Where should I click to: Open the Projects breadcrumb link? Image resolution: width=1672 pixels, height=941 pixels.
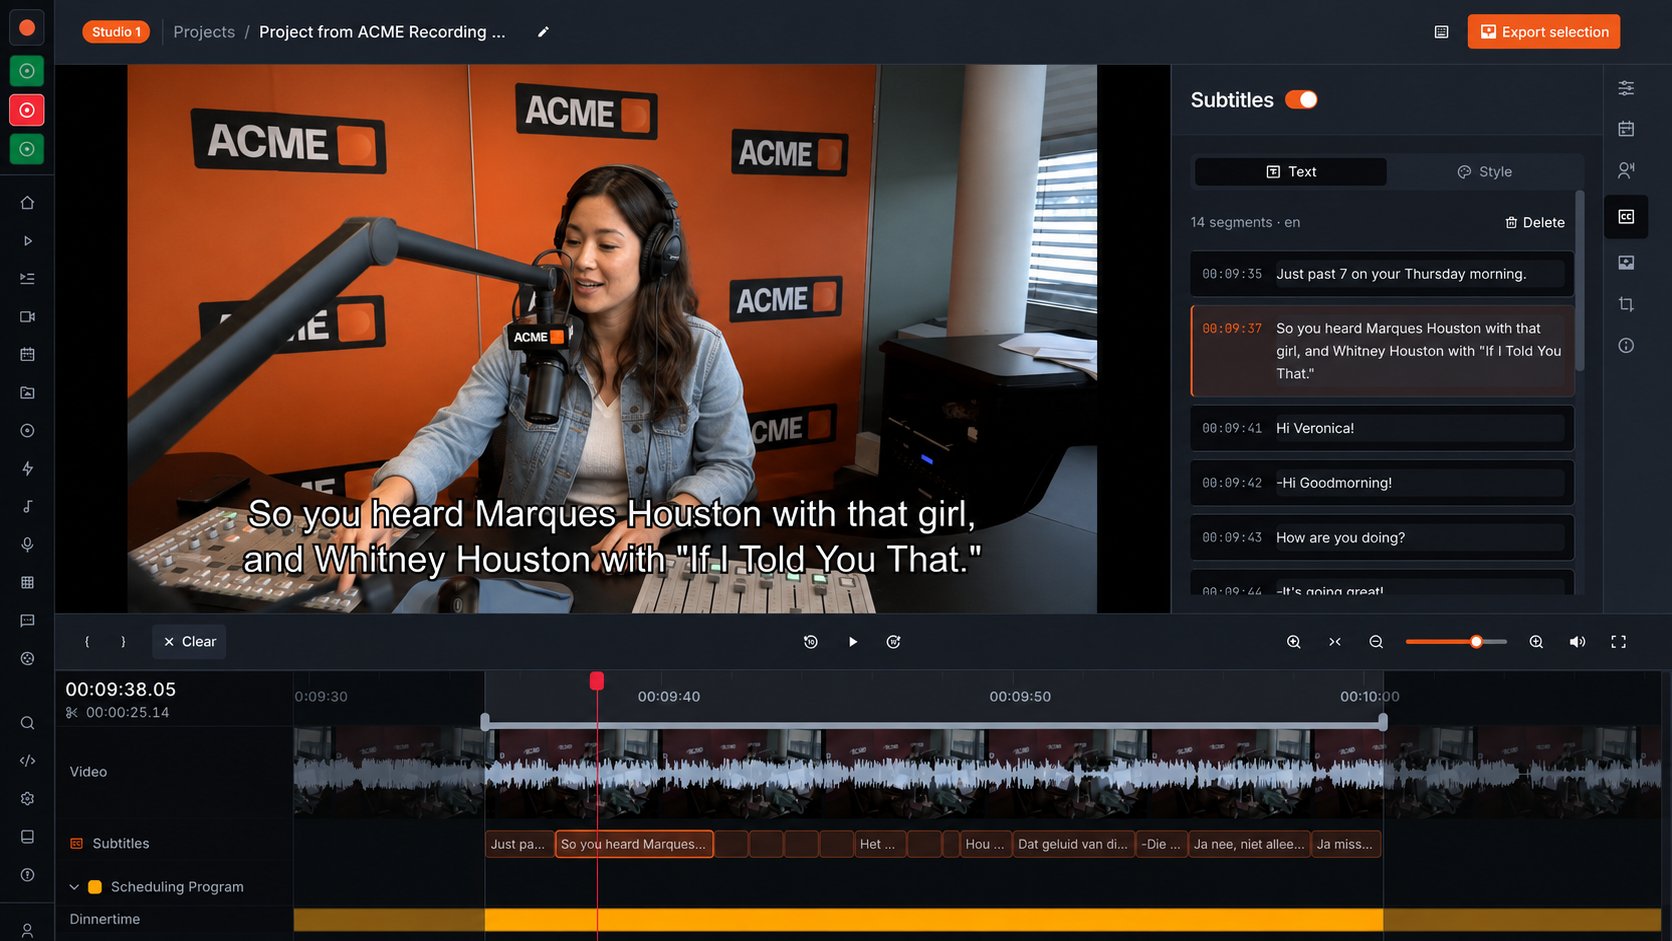pyautogui.click(x=204, y=32)
